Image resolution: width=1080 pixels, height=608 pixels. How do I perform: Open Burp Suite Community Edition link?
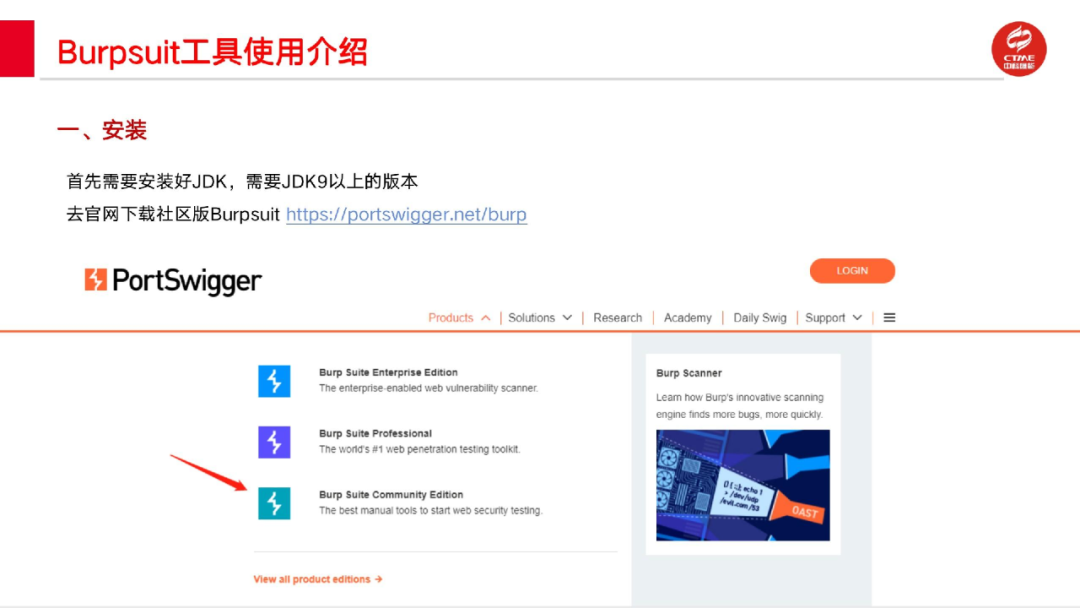[x=391, y=494]
